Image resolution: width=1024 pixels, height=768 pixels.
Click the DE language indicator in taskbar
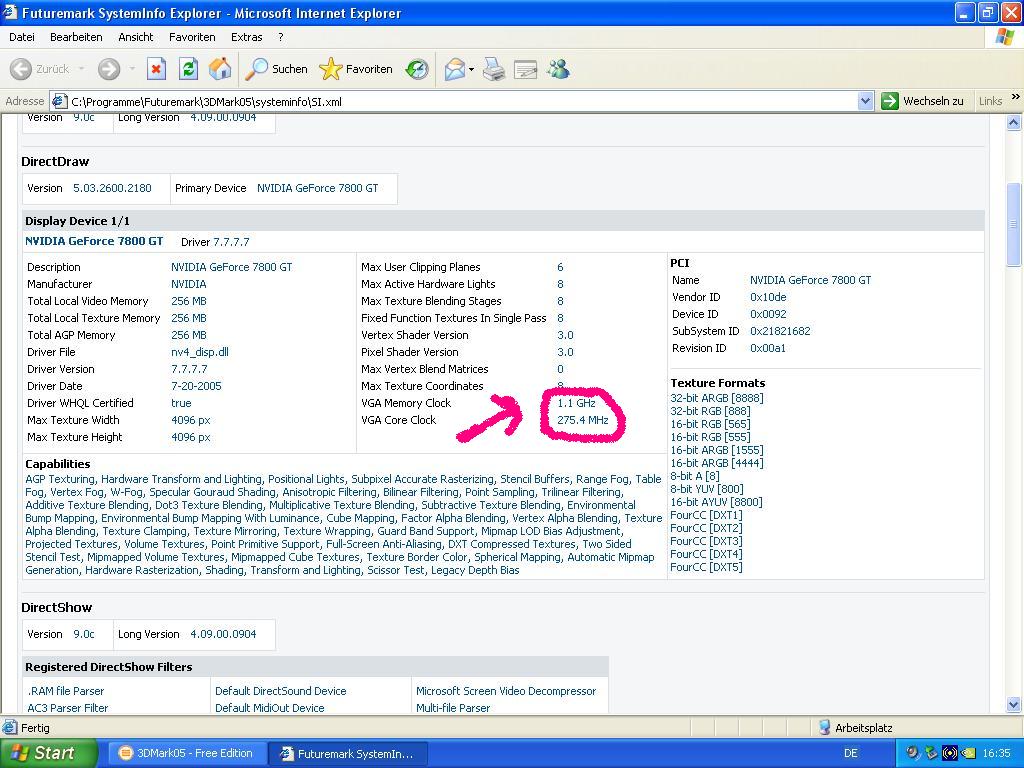850,753
